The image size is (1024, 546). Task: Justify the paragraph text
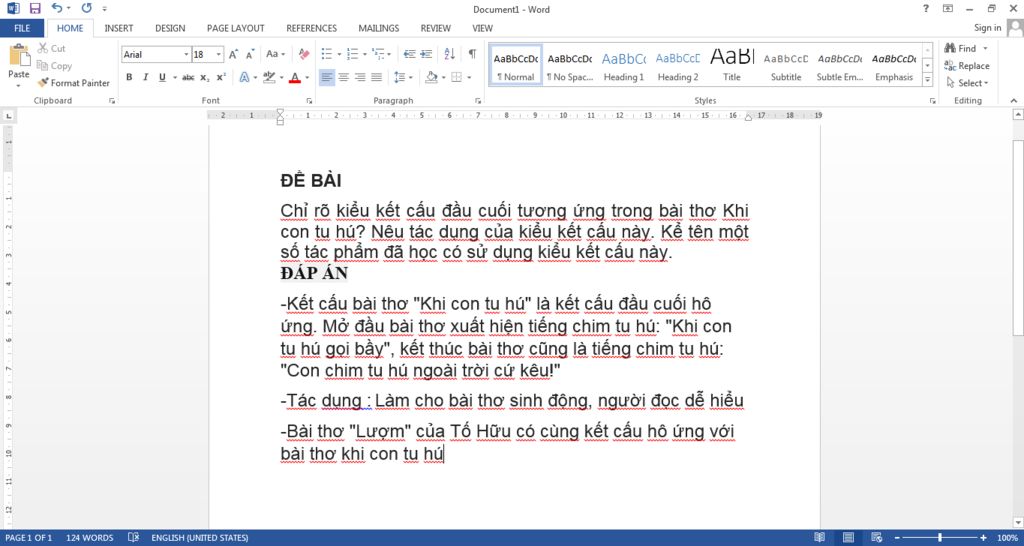coord(376,78)
